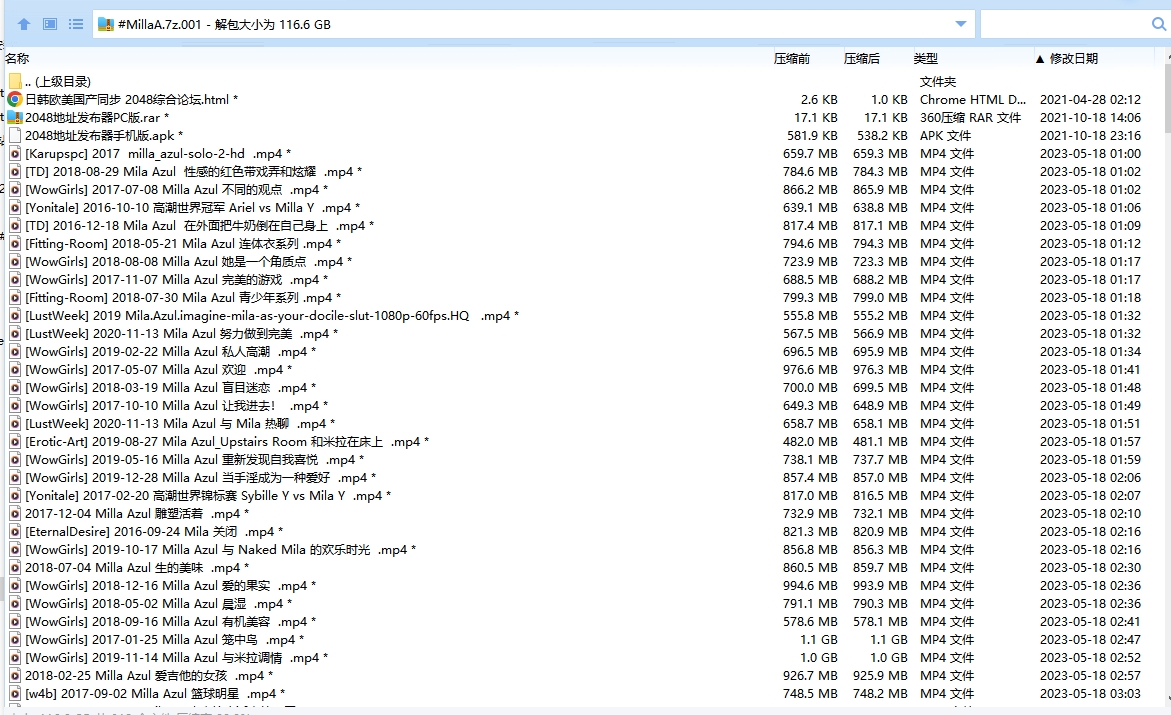Viewport: 1171px width, 715px height.
Task: Select the video icon of the [Fitting-Room] 2018-05-21 file
Action: (x=15, y=244)
